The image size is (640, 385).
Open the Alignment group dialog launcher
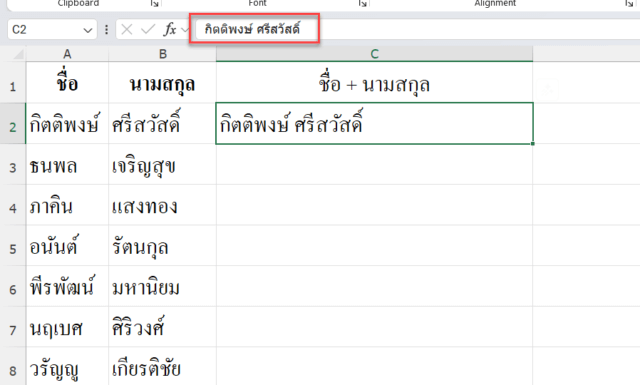pos(629,3)
